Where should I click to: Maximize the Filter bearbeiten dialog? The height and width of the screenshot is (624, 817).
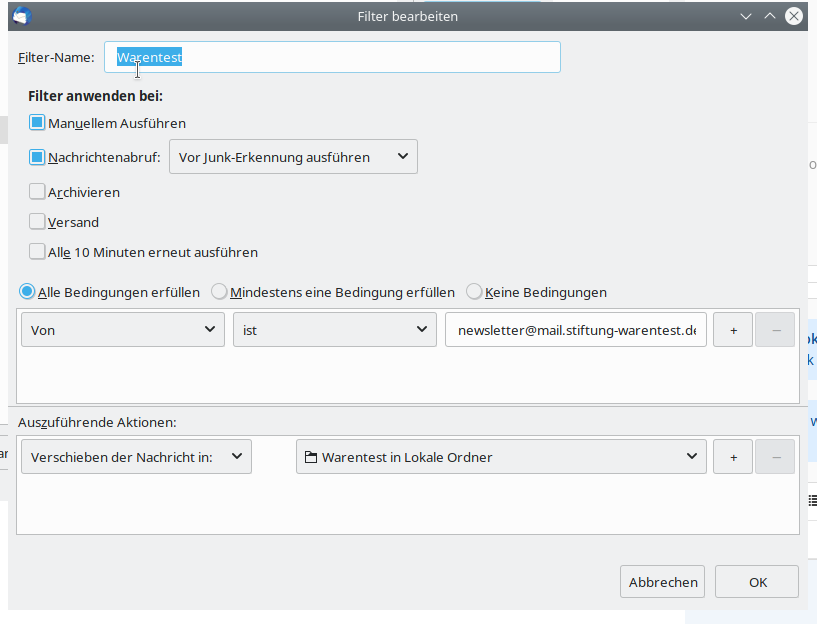(x=769, y=16)
